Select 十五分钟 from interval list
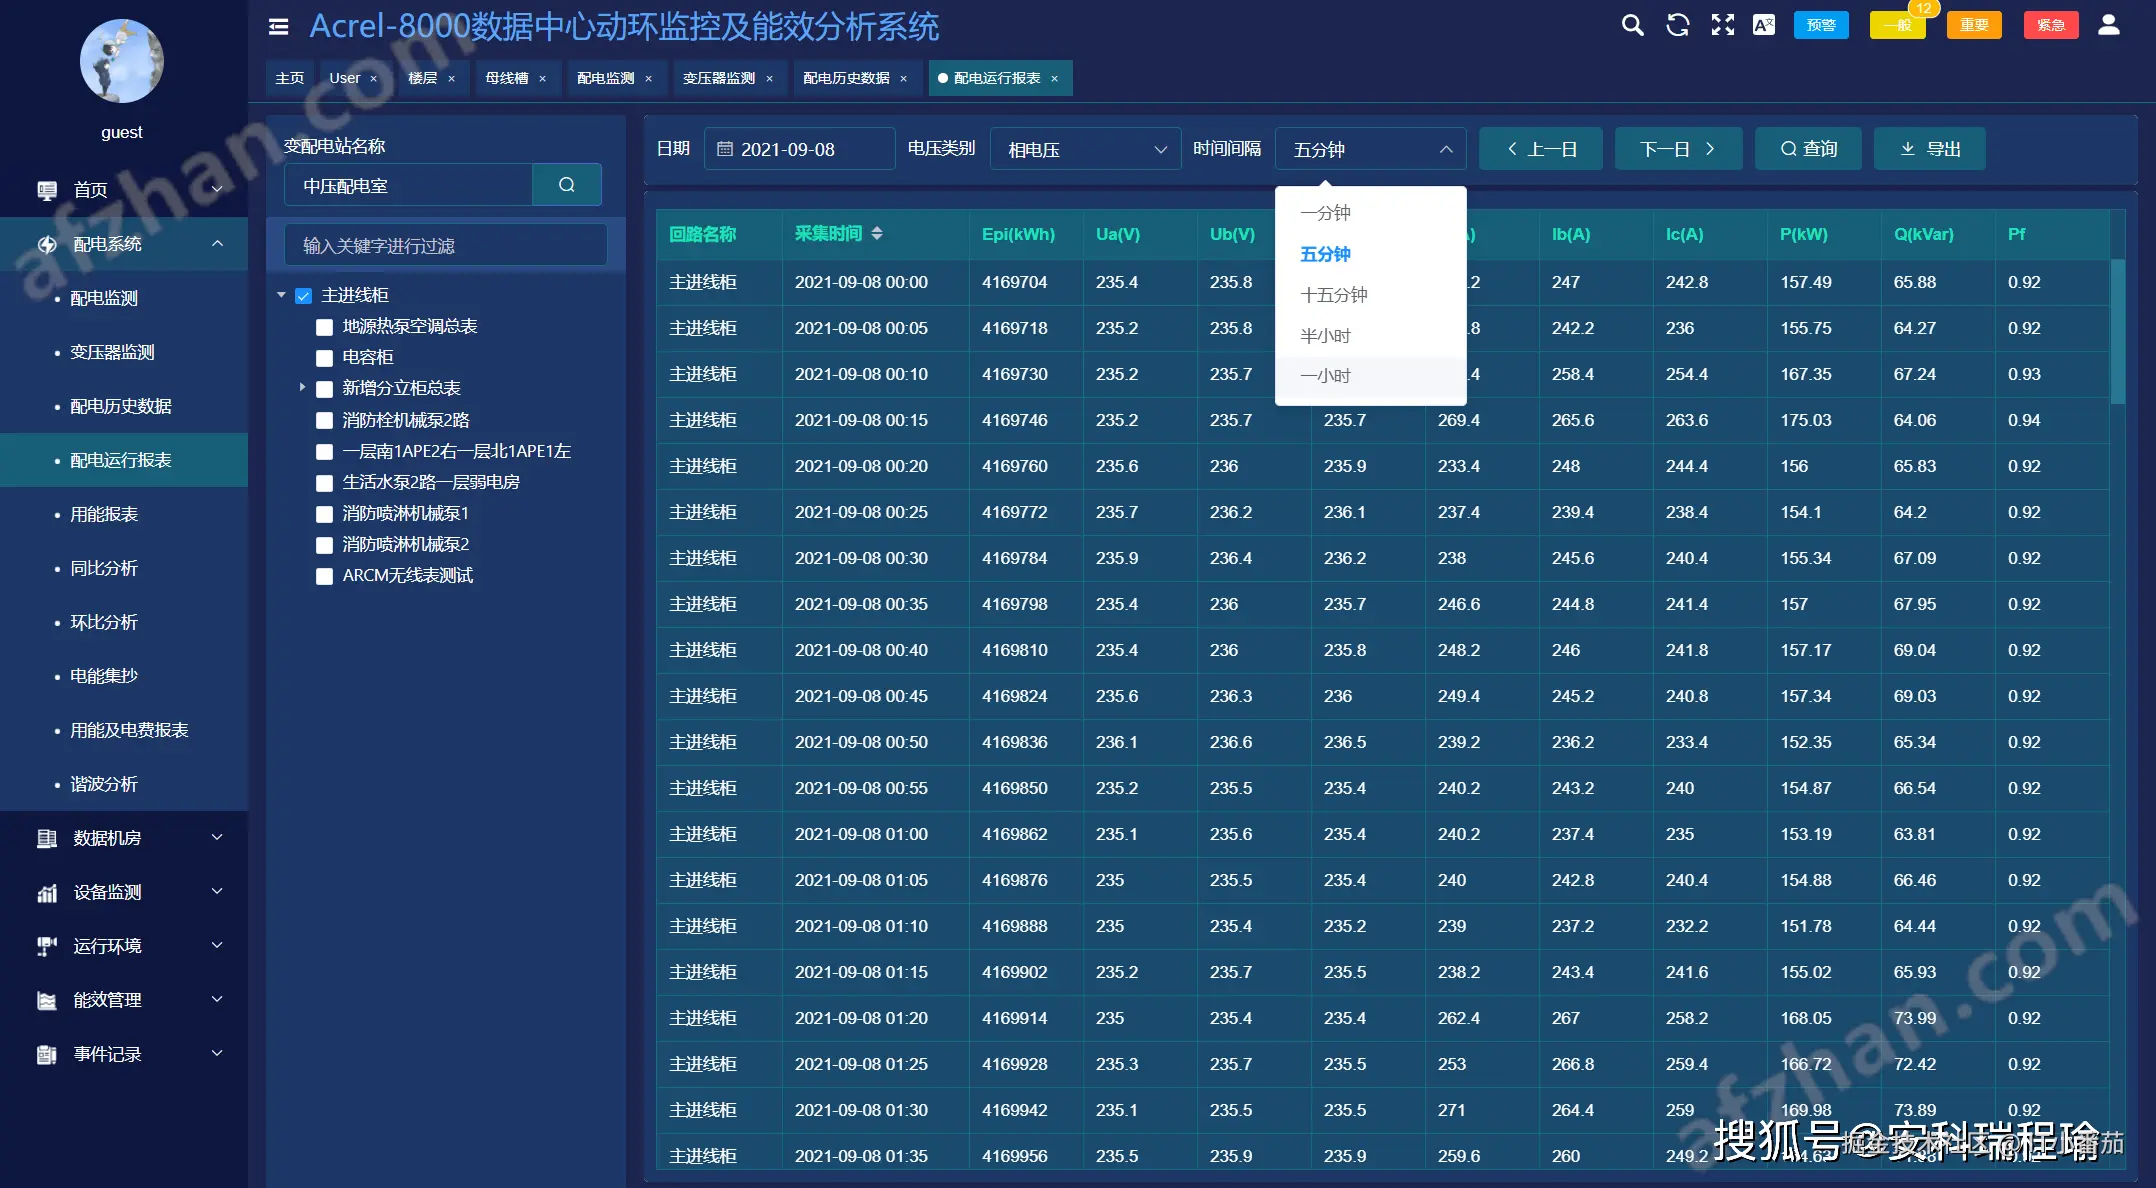This screenshot has width=2156, height=1188. pos(1371,295)
